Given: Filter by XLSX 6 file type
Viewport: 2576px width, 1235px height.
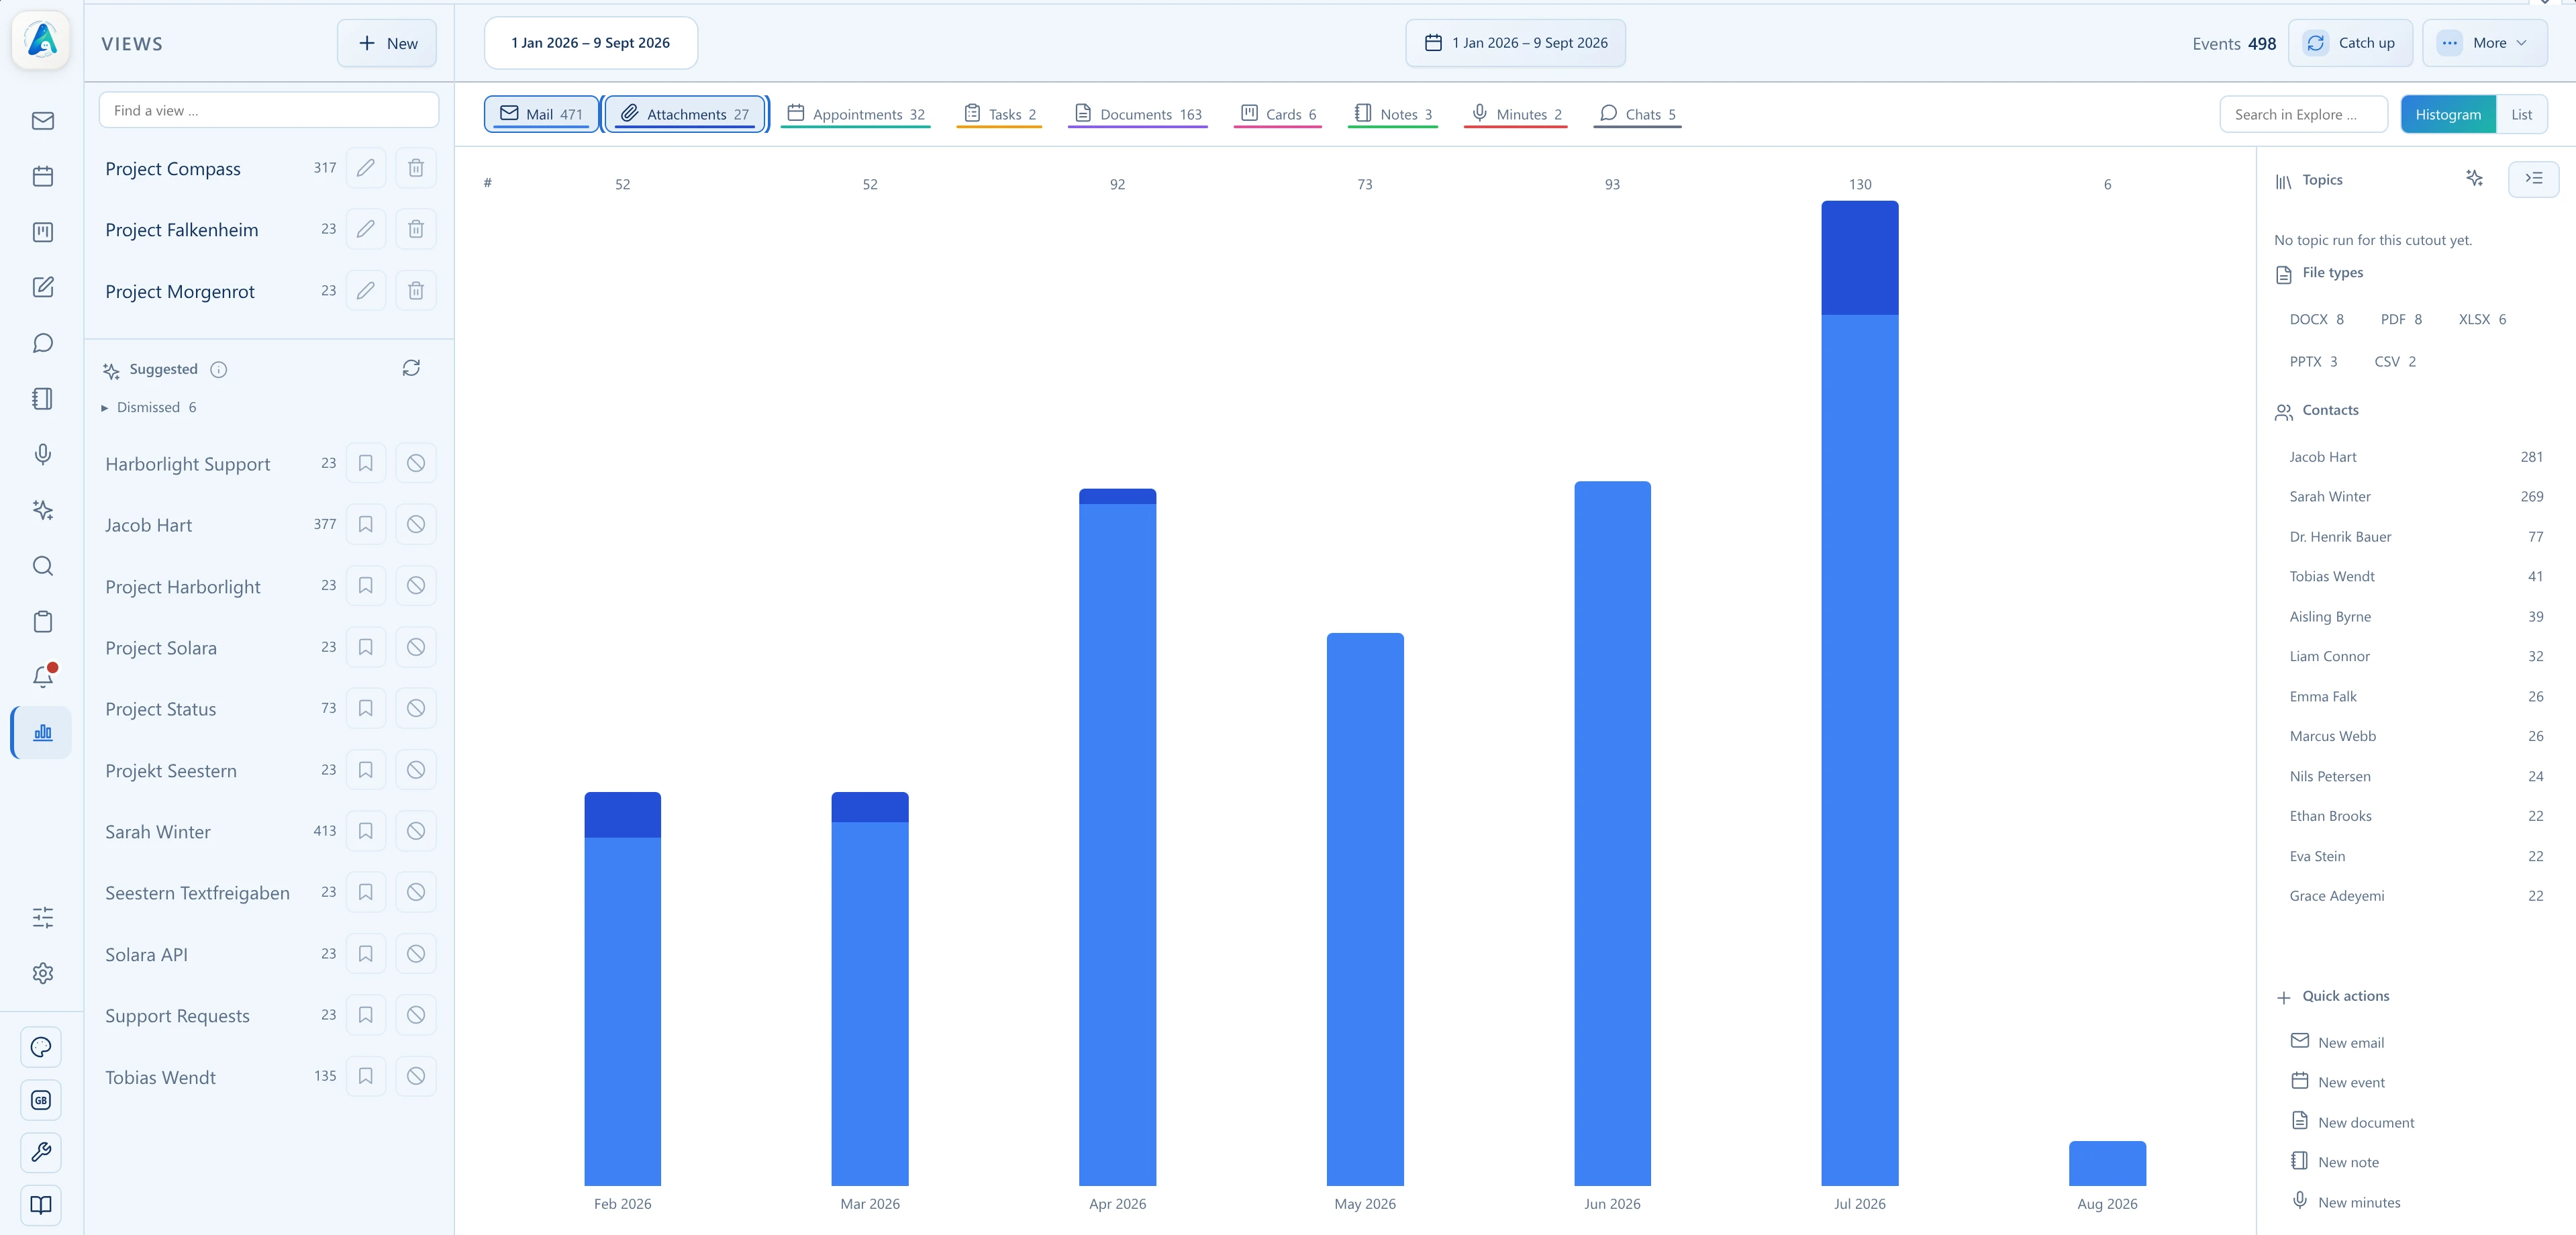Looking at the screenshot, I should [2482, 319].
